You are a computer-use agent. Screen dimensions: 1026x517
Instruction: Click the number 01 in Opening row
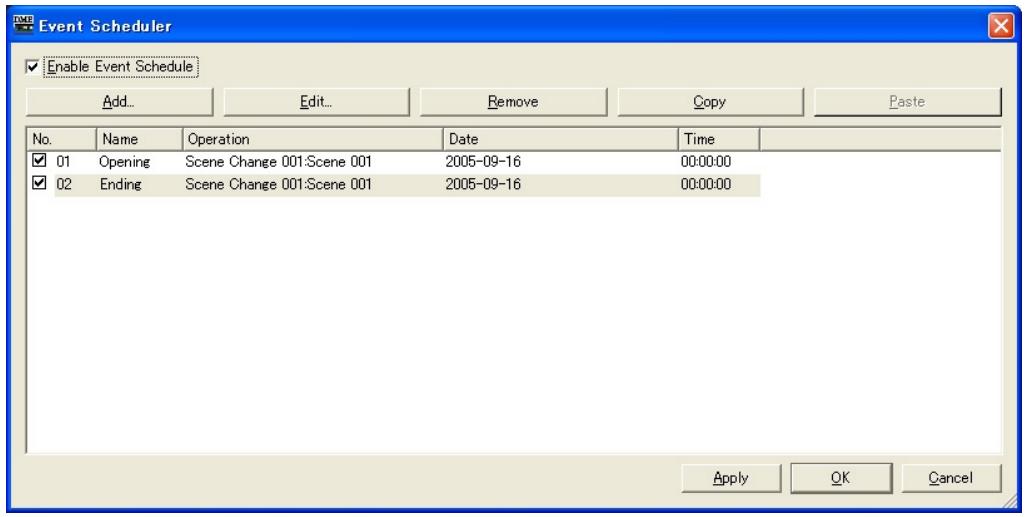tap(63, 162)
